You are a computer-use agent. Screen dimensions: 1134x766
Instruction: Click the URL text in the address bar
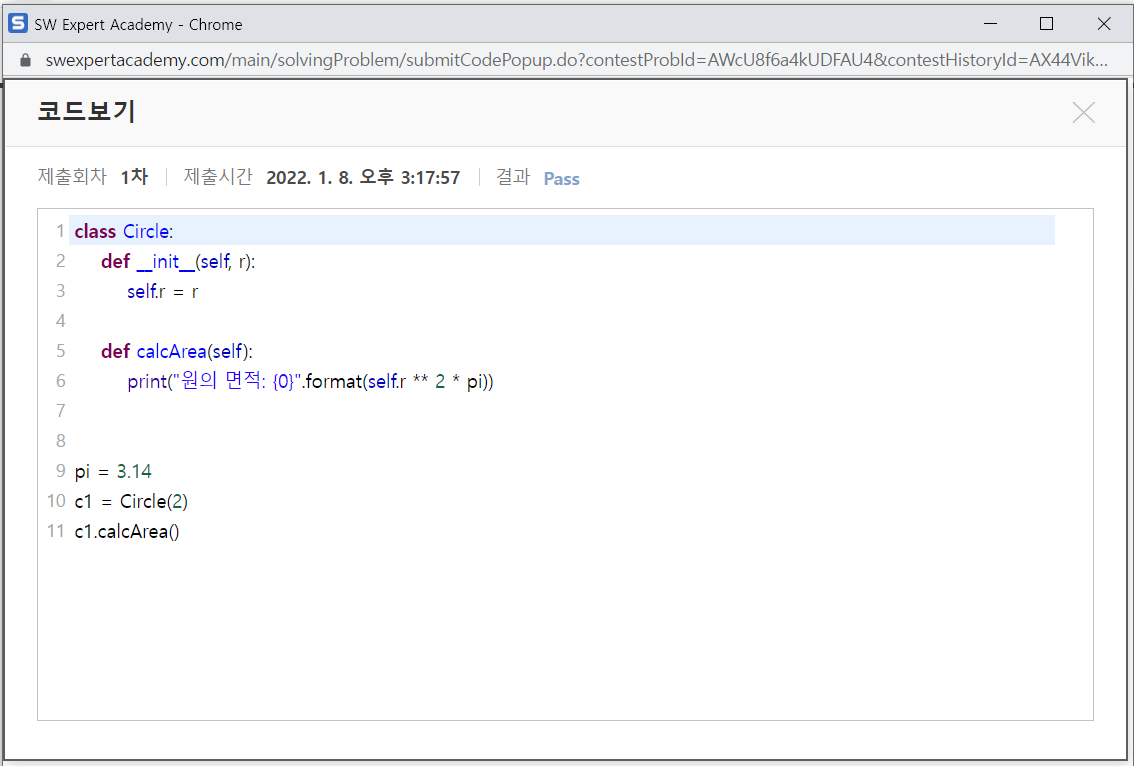tap(576, 60)
